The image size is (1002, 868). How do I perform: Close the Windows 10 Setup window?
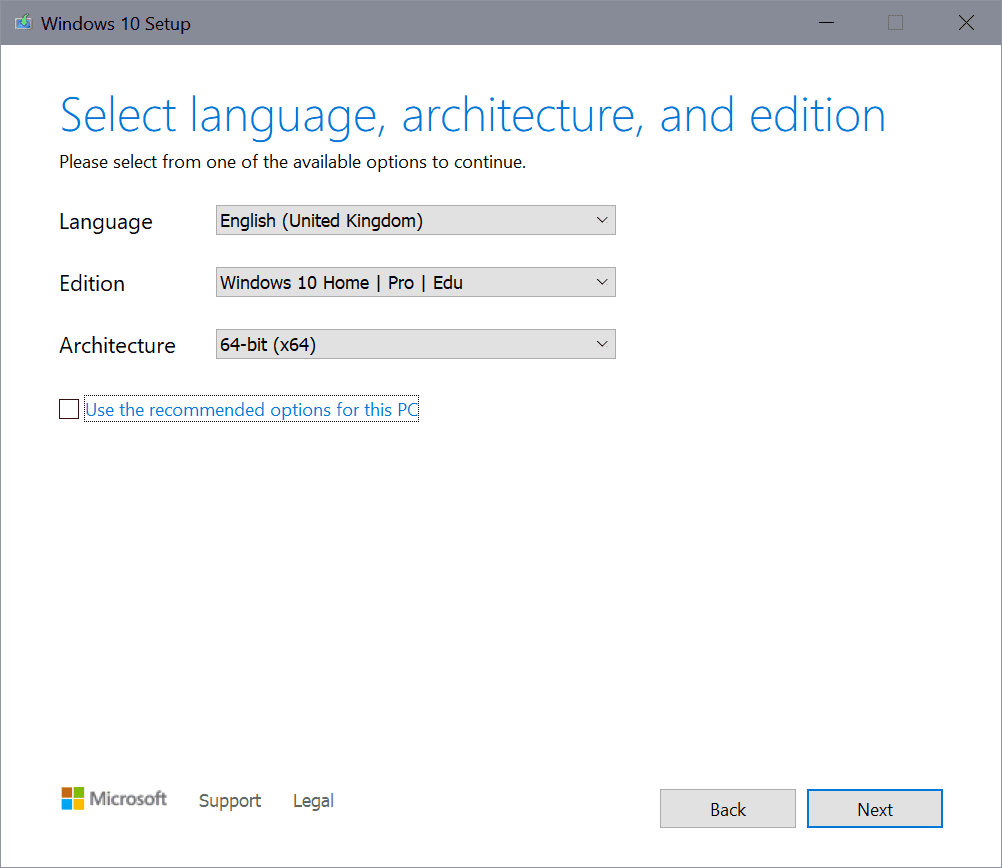pos(966,23)
